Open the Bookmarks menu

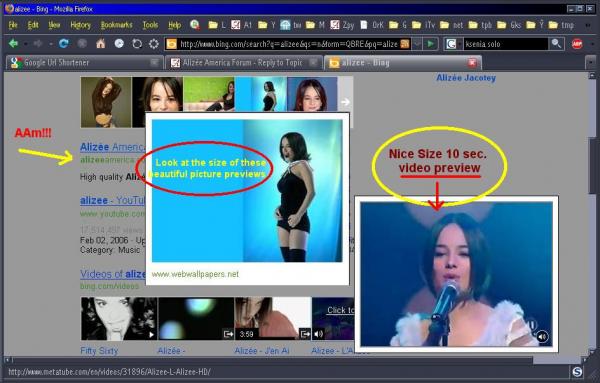(x=116, y=25)
